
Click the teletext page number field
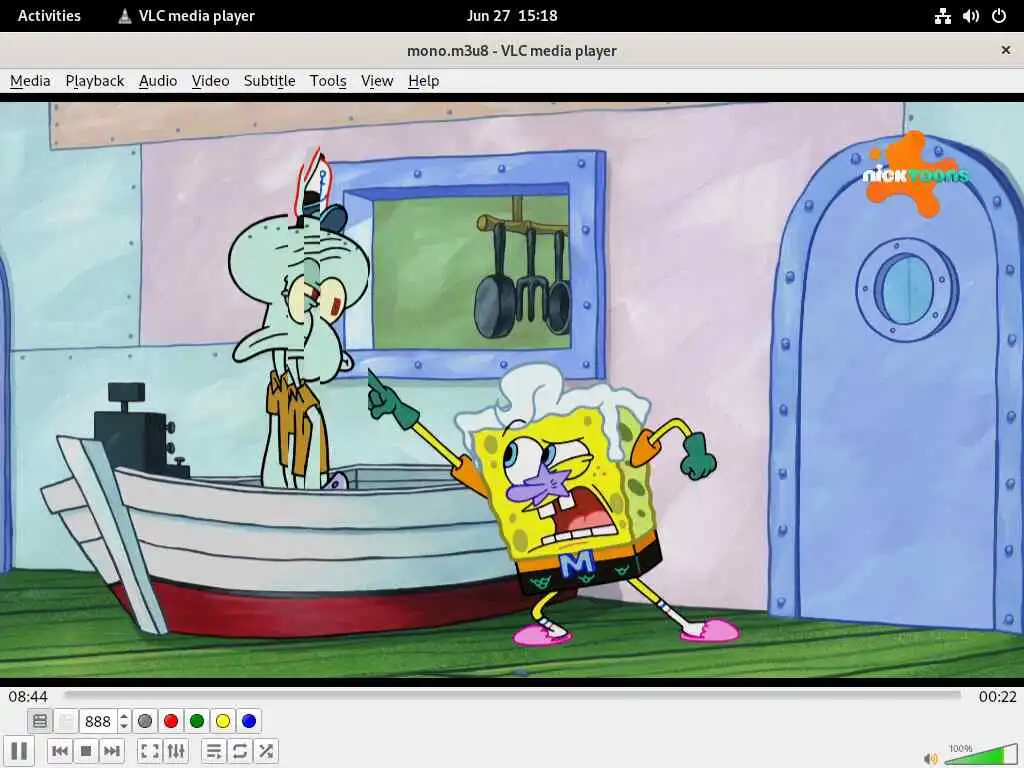[x=98, y=721]
